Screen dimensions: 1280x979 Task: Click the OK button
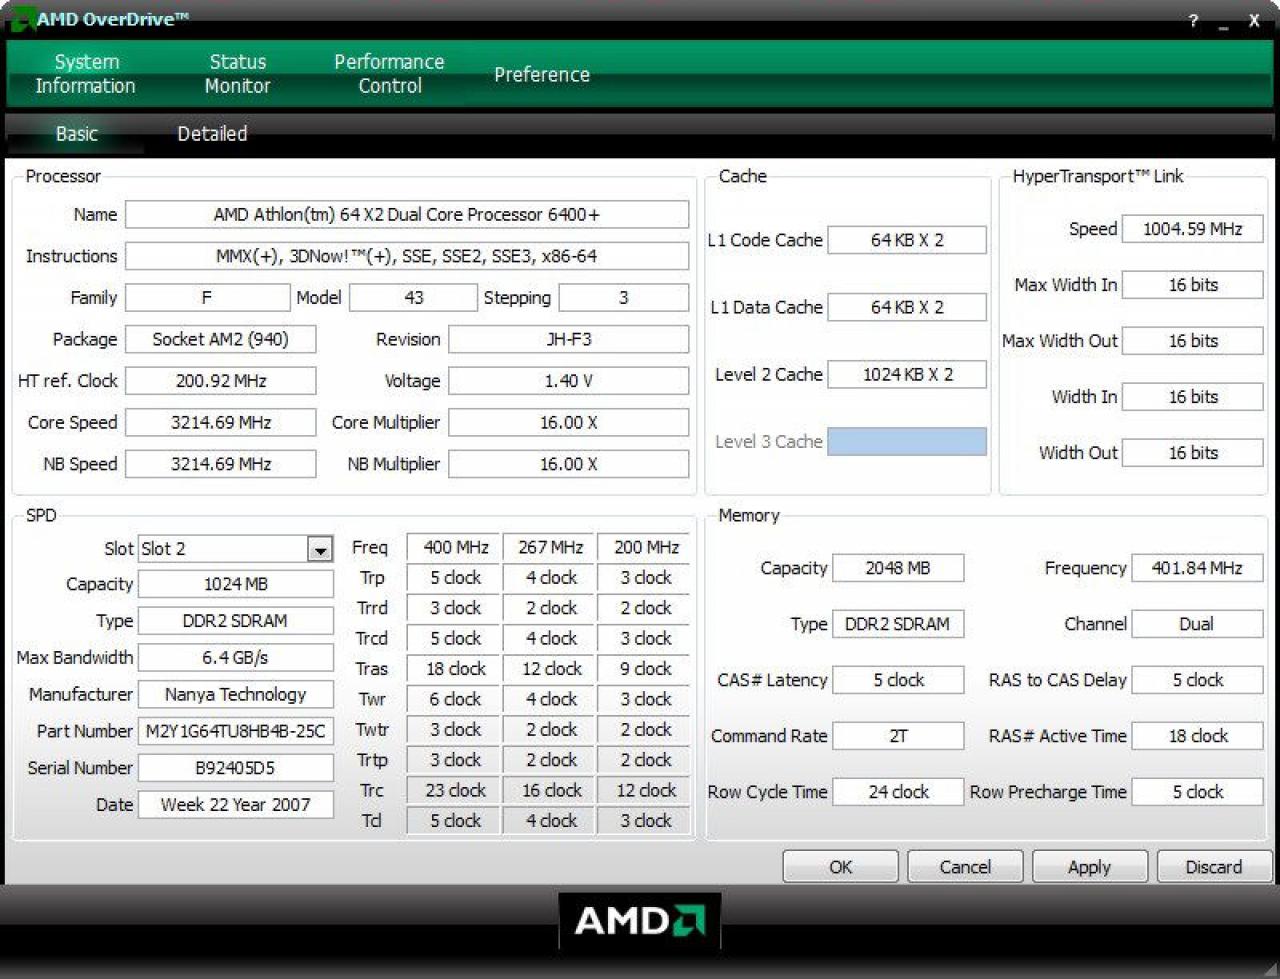point(840,867)
